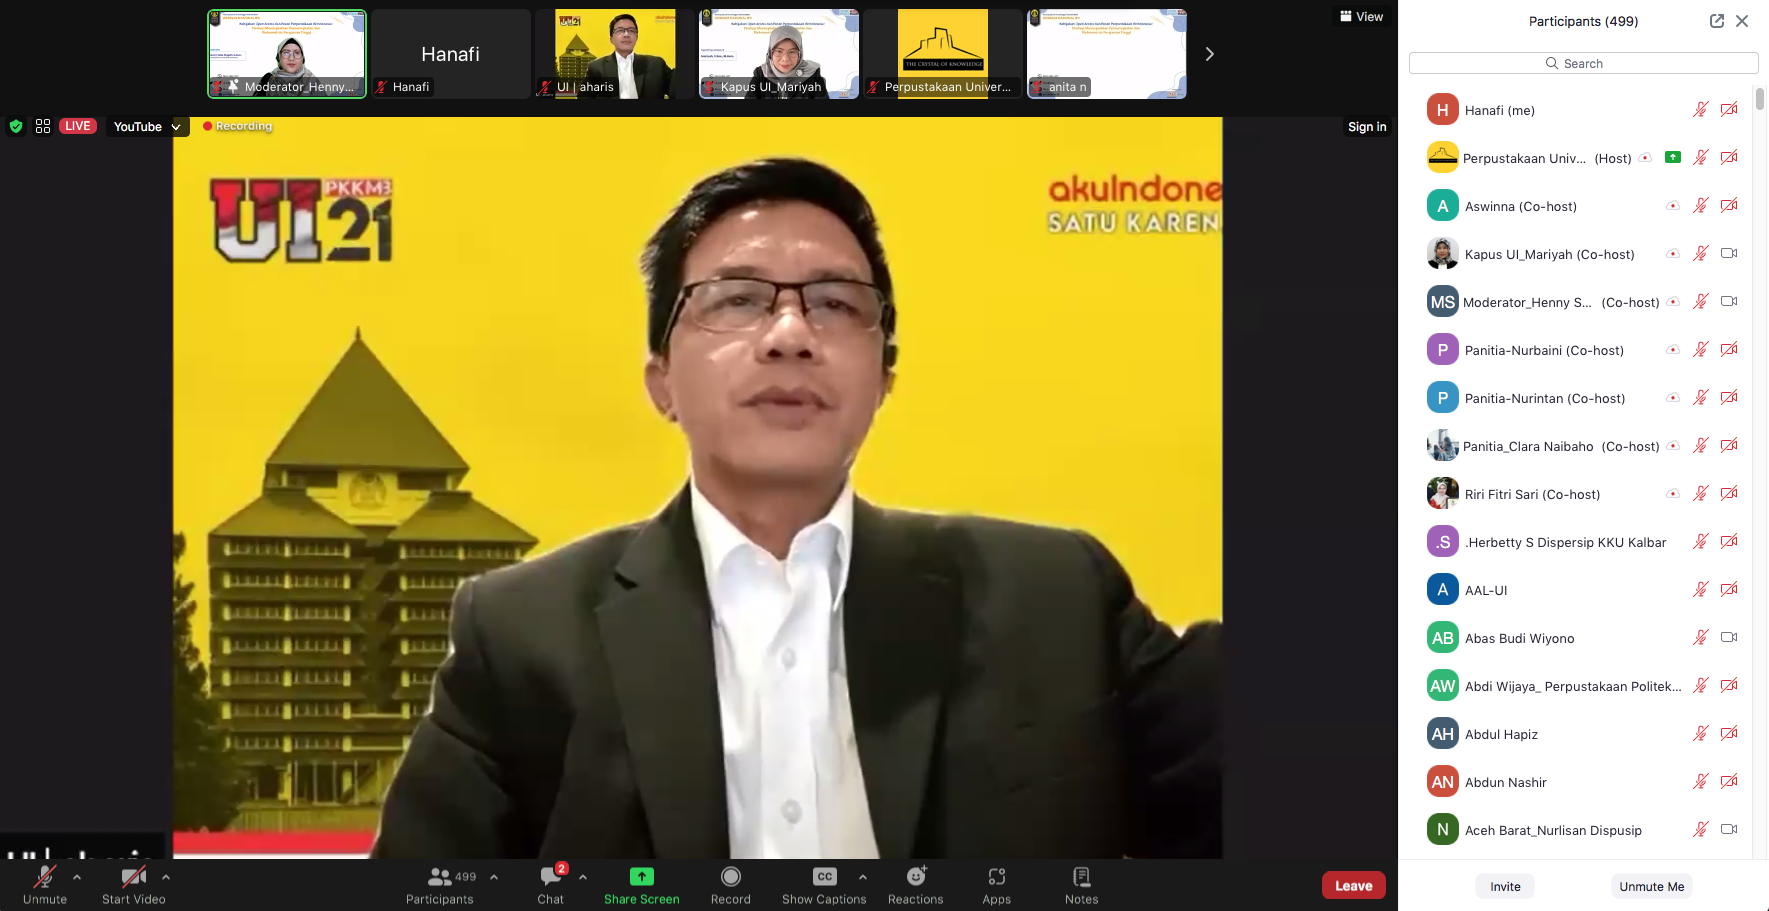The height and width of the screenshot is (911, 1769).
Task: Expand chat options caret
Action: [583, 877]
